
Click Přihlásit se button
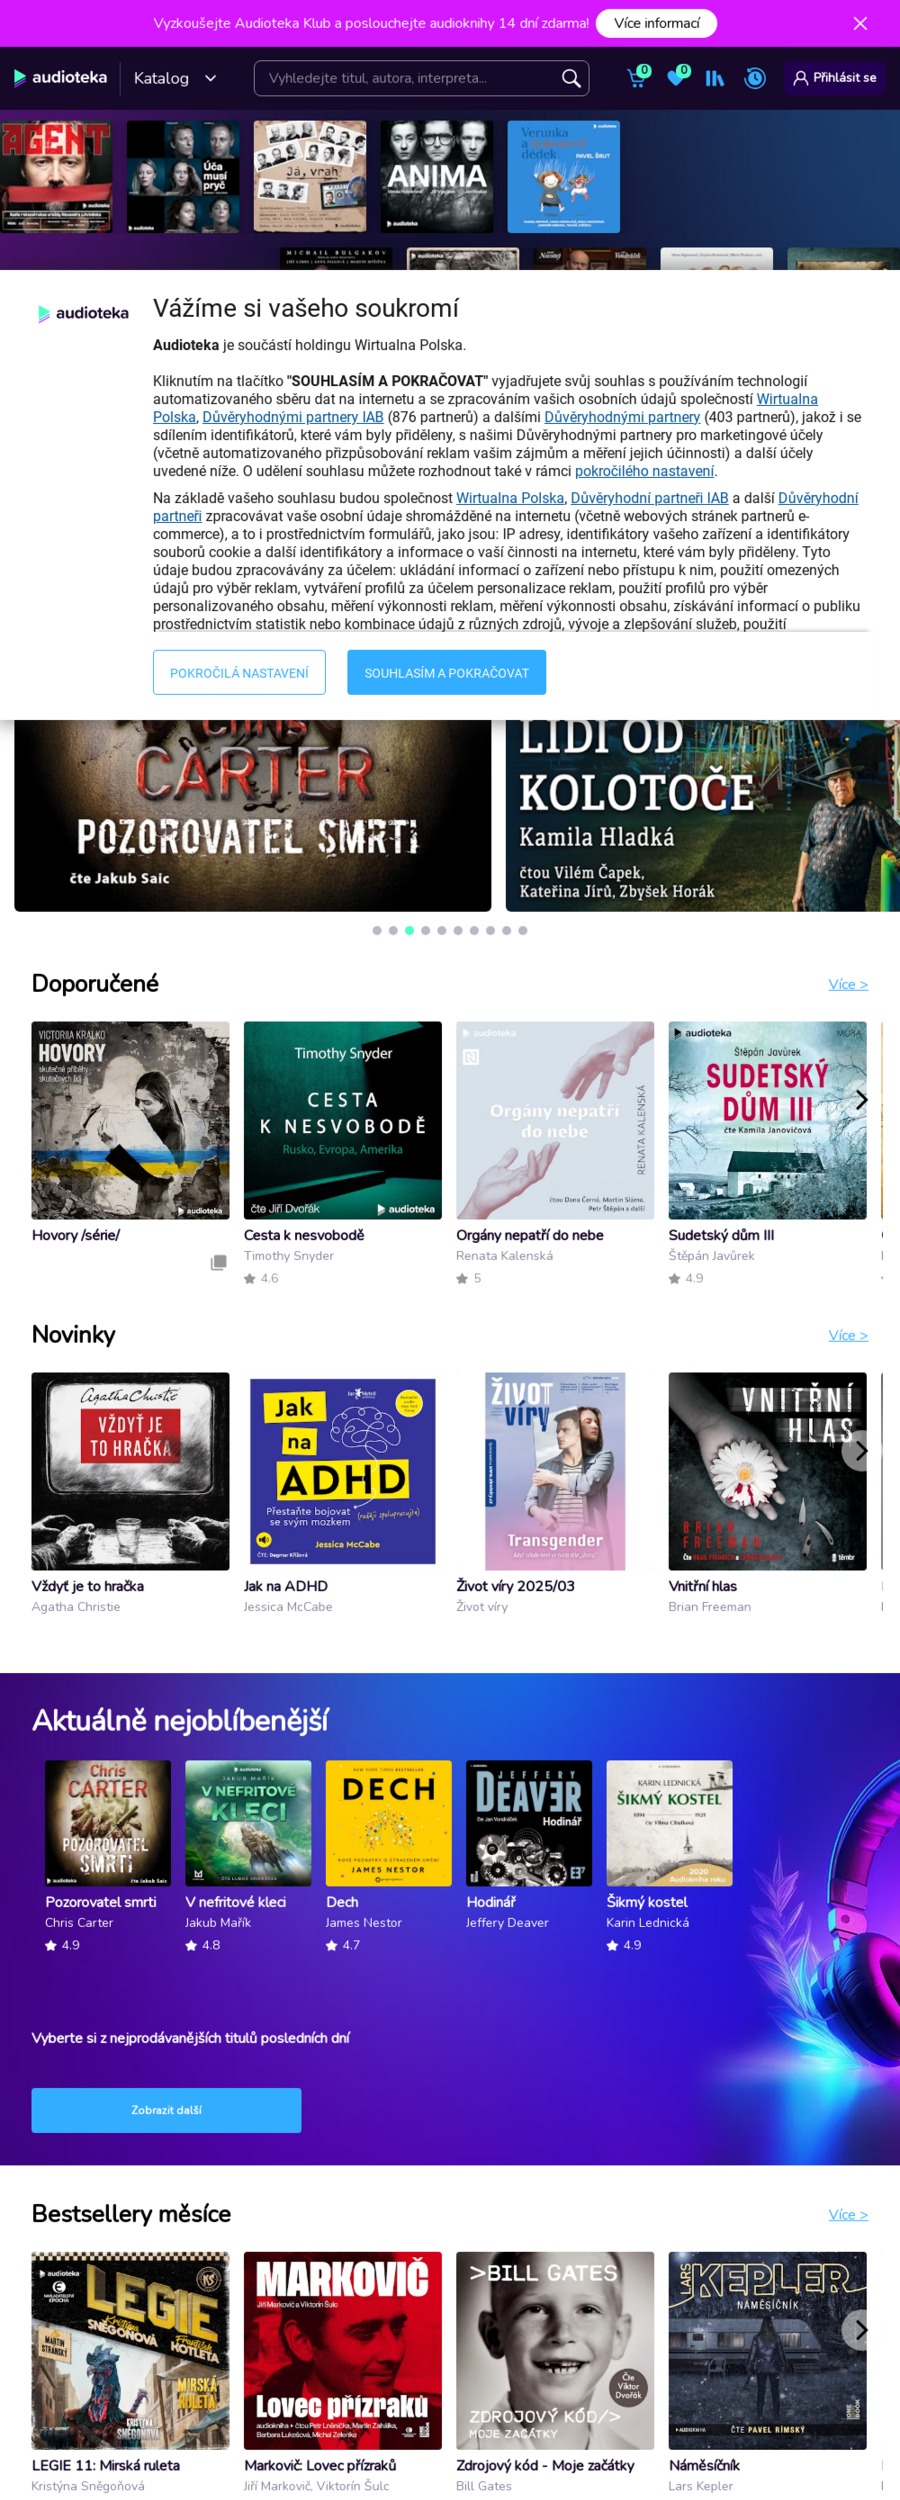834,78
